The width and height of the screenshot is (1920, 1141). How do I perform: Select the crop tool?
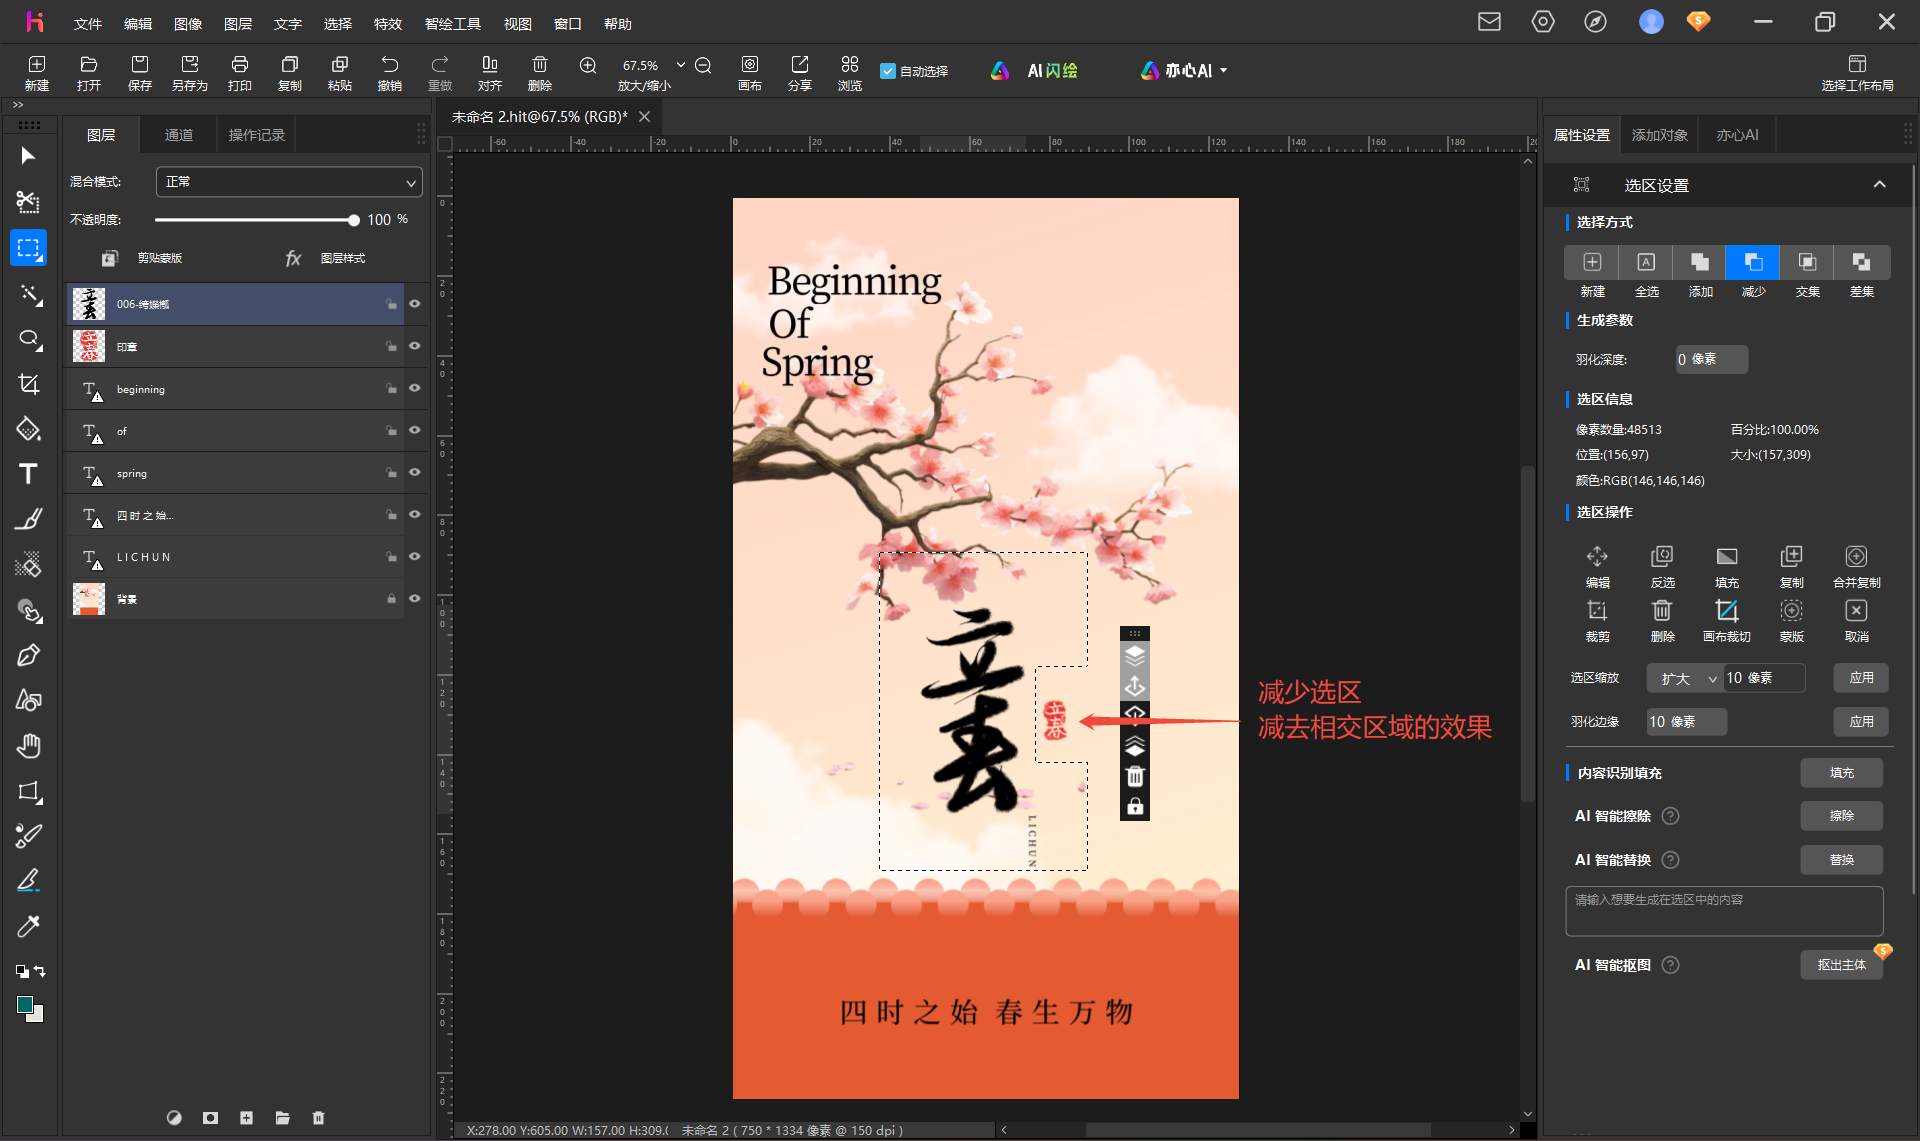tap(28, 384)
